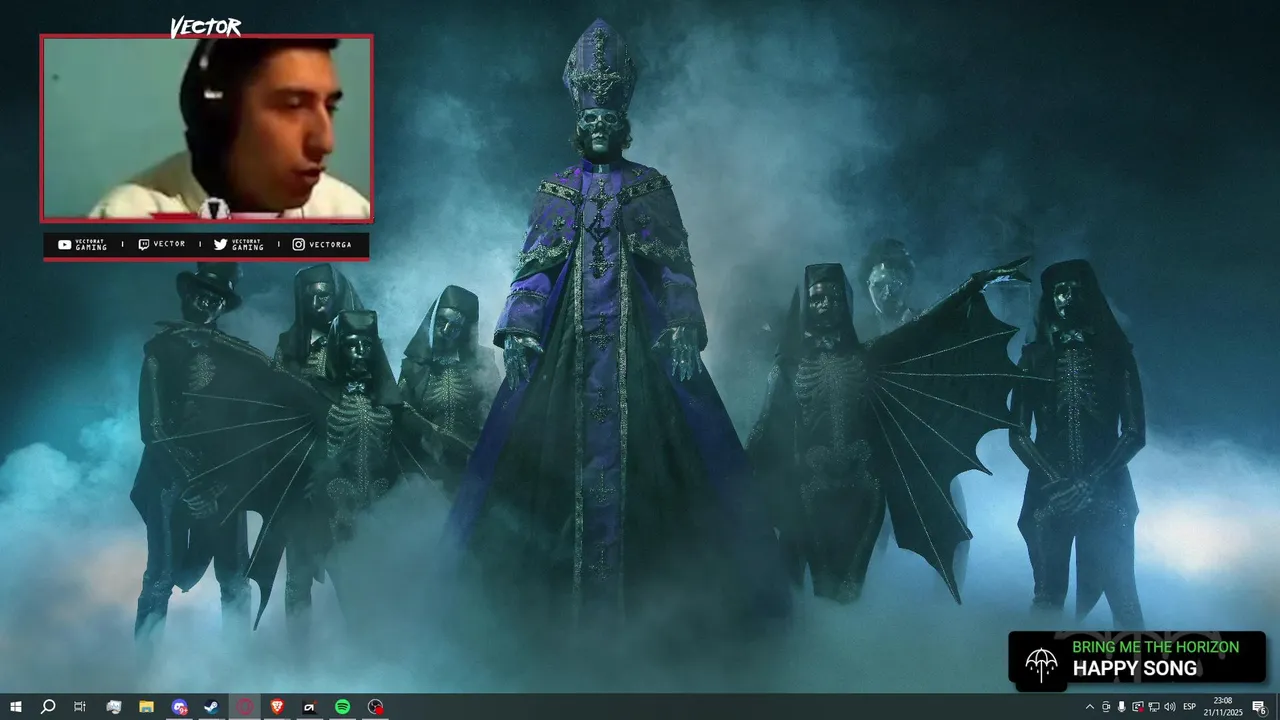Click the screen capture tray icon with red dot
This screenshot has width=1280, height=720.
[1138, 707]
